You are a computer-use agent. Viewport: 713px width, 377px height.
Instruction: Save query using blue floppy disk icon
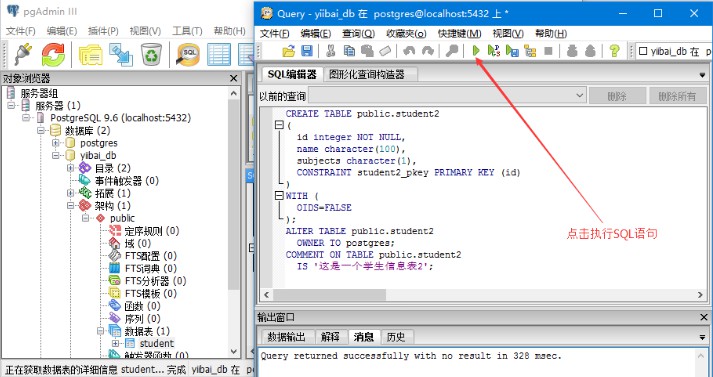307,50
